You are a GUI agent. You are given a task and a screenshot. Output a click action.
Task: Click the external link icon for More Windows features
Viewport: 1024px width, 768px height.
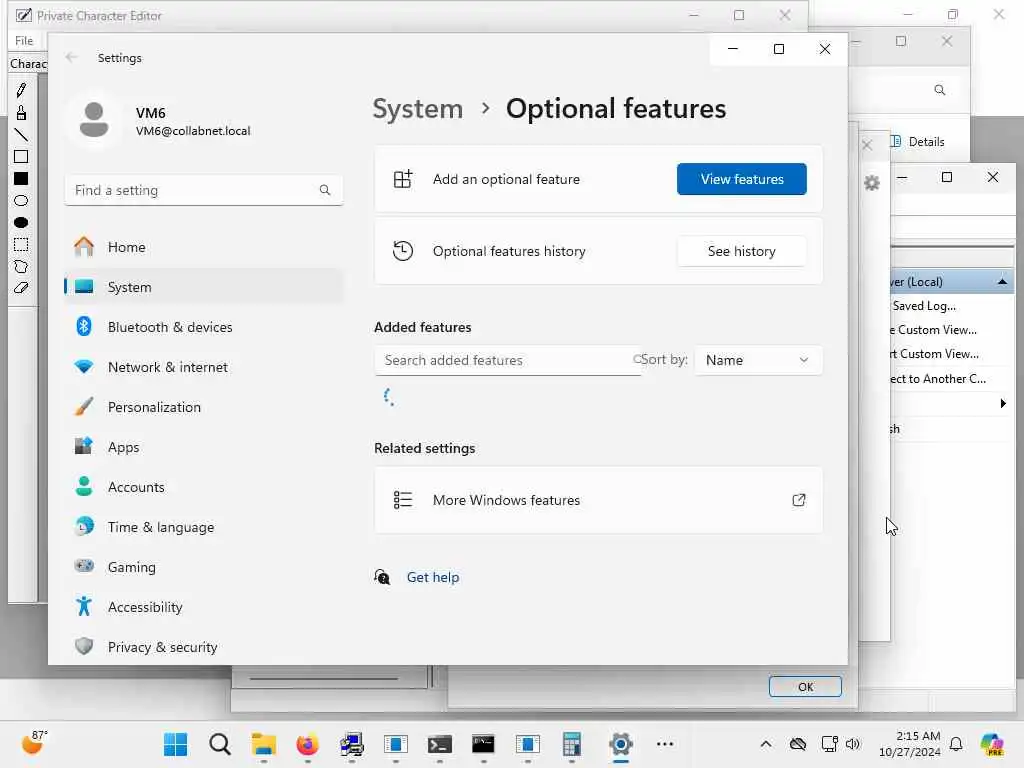coord(799,500)
